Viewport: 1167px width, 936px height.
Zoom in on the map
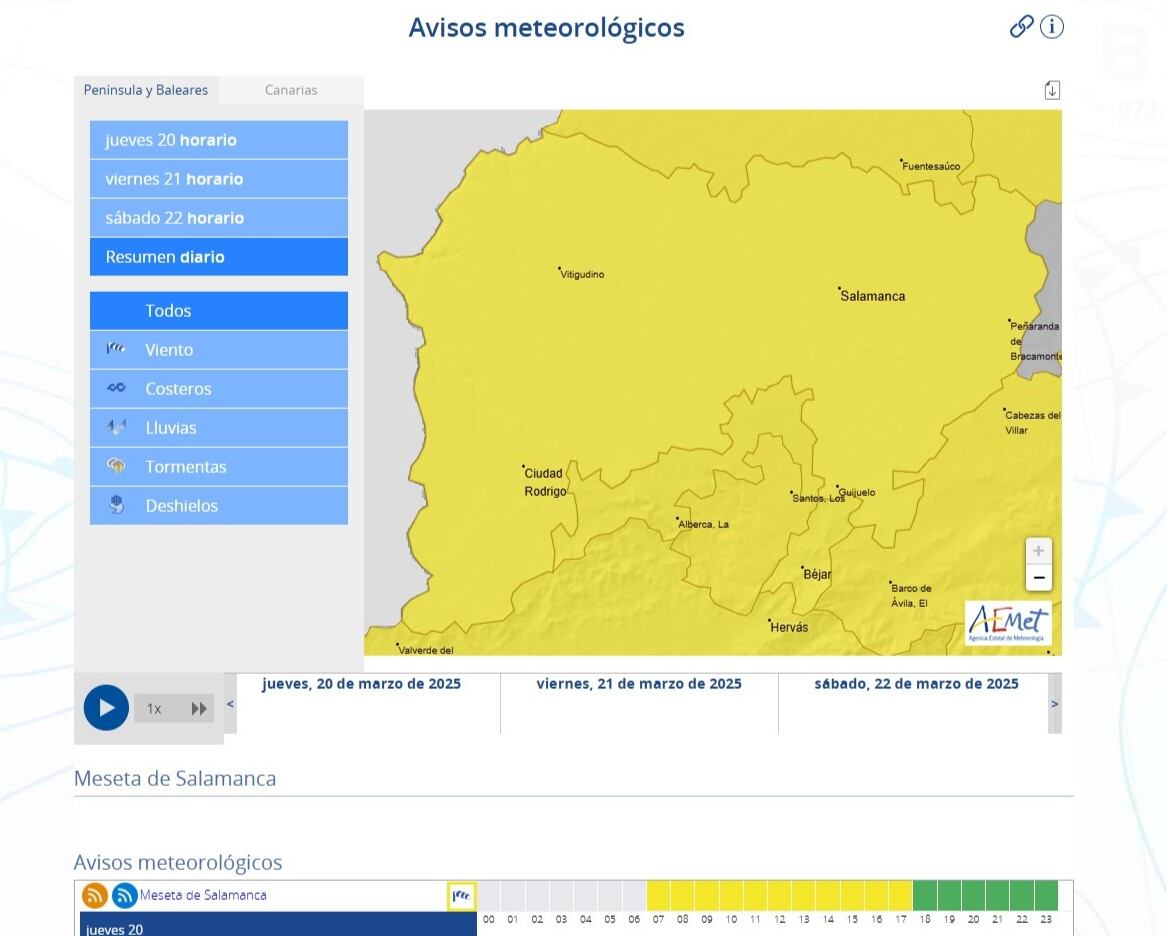pos(1039,551)
